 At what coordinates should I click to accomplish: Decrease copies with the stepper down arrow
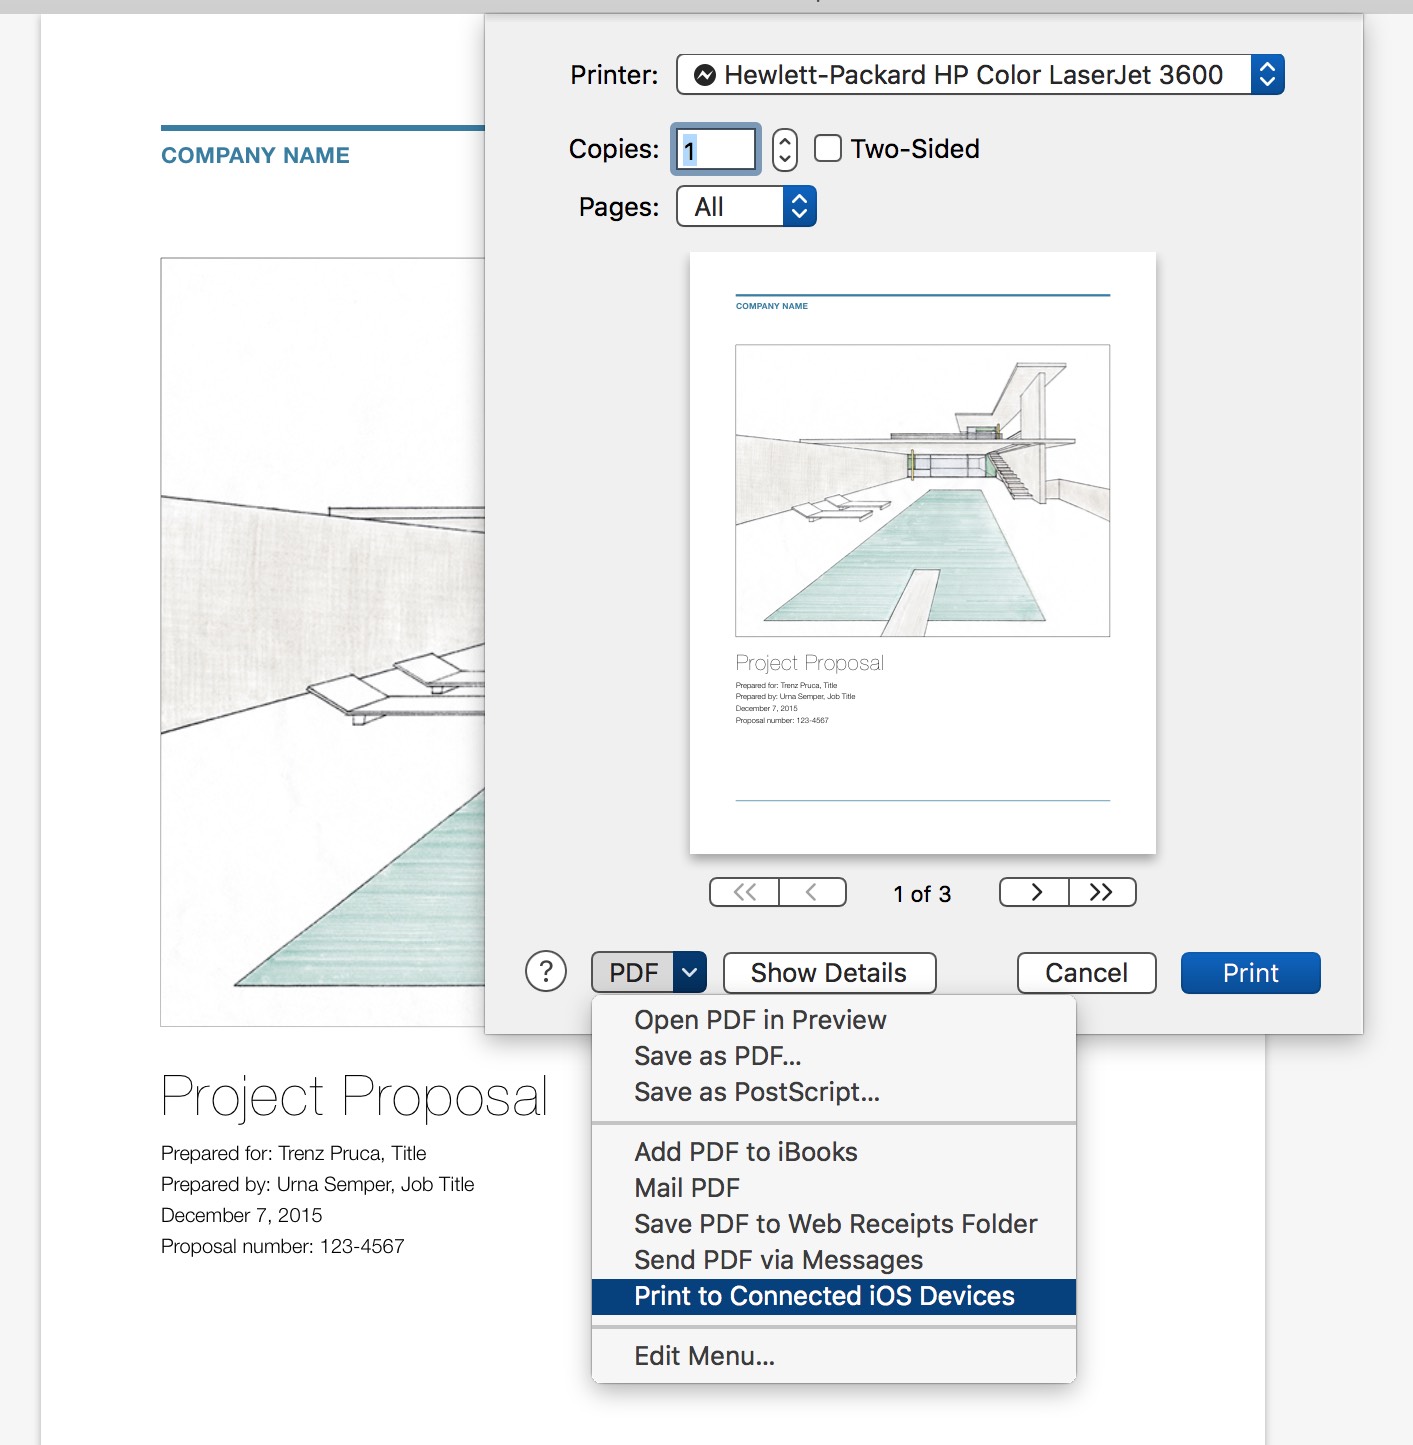[786, 157]
